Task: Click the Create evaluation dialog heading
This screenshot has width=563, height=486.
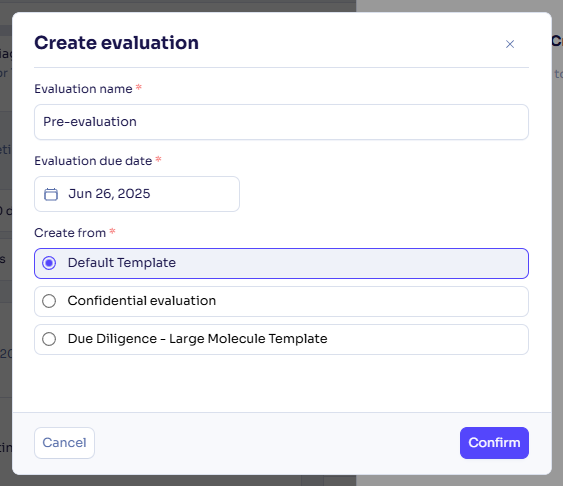Action: pyautogui.click(x=116, y=43)
